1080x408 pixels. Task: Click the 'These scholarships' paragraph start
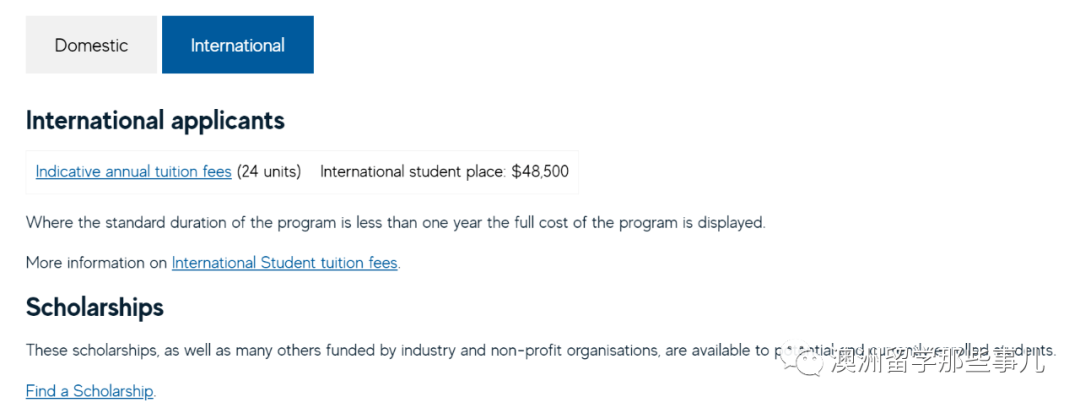click(x=80, y=351)
